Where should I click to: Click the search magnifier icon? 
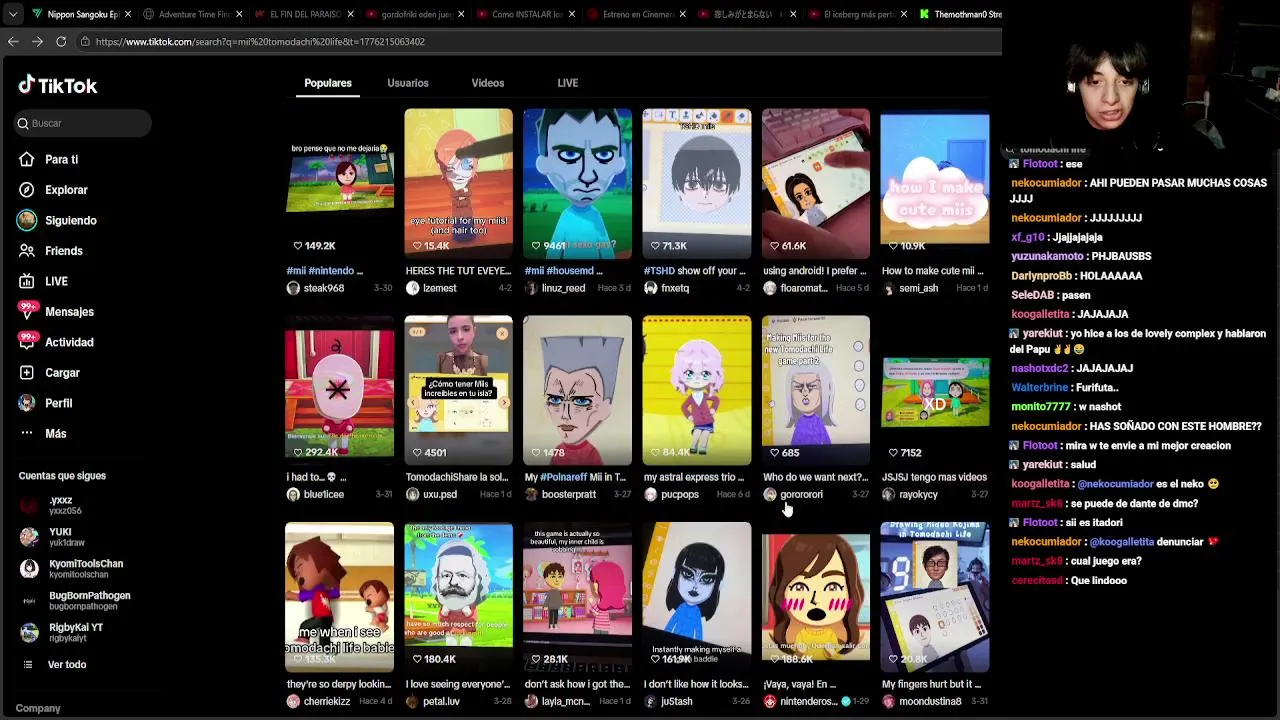[23, 123]
